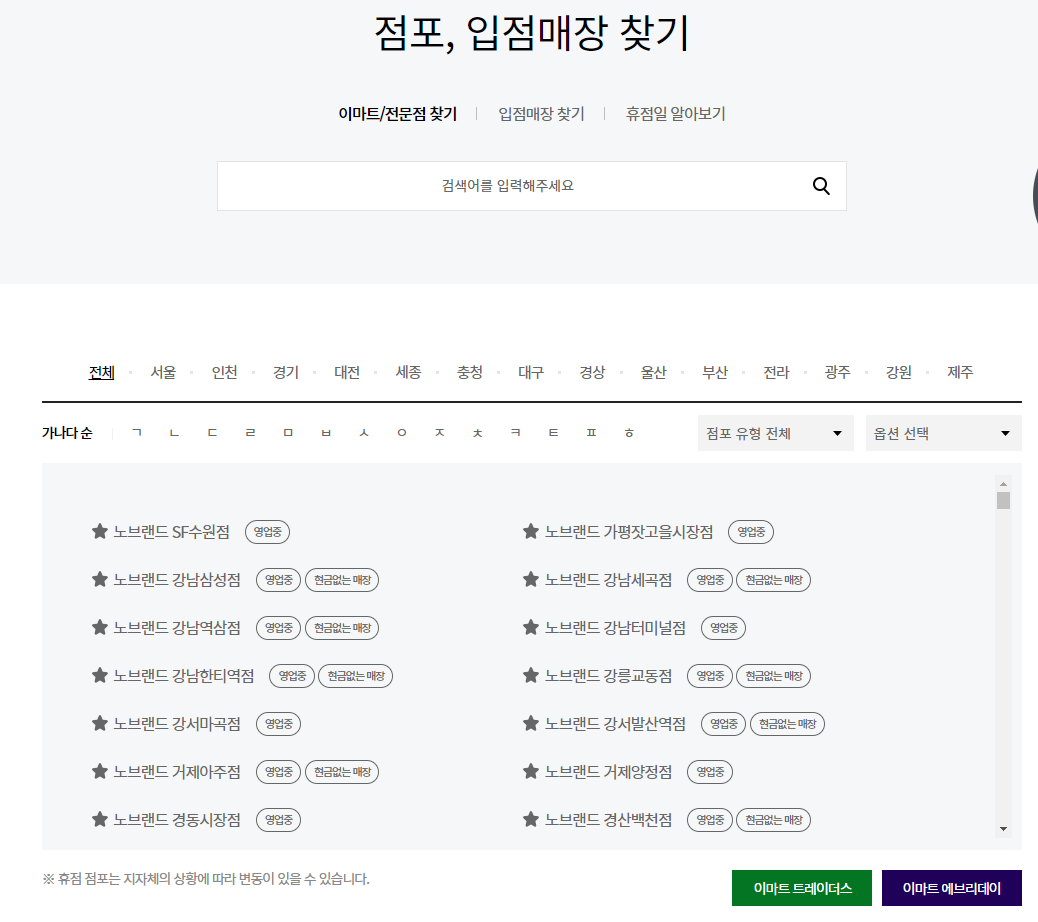Select 대전 region tab
This screenshot has height=922, width=1038.
pos(347,373)
